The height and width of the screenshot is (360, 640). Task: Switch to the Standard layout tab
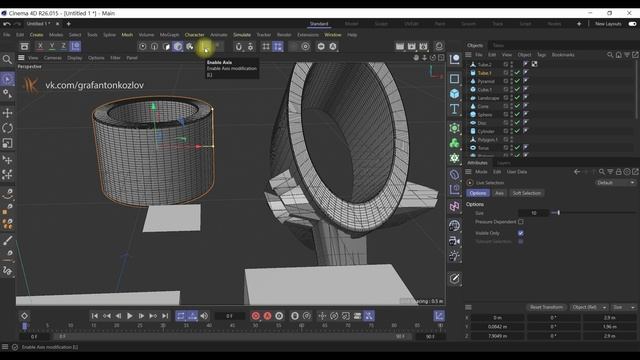click(319, 24)
